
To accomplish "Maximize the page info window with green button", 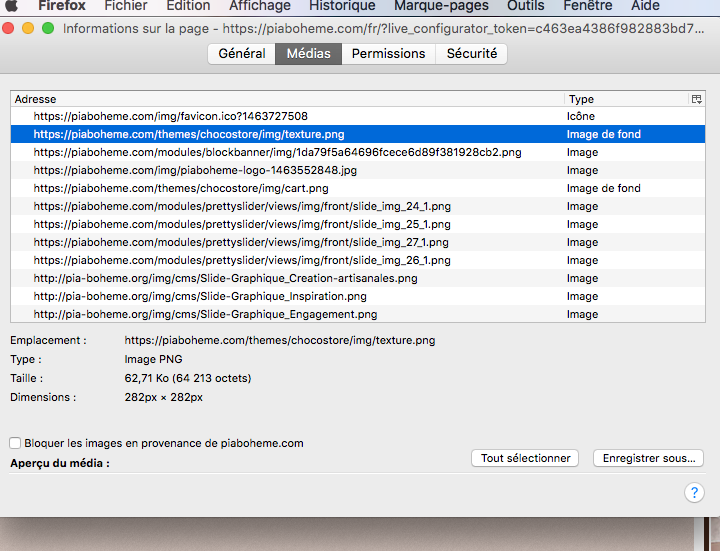I will pyautogui.click(x=48, y=28).
